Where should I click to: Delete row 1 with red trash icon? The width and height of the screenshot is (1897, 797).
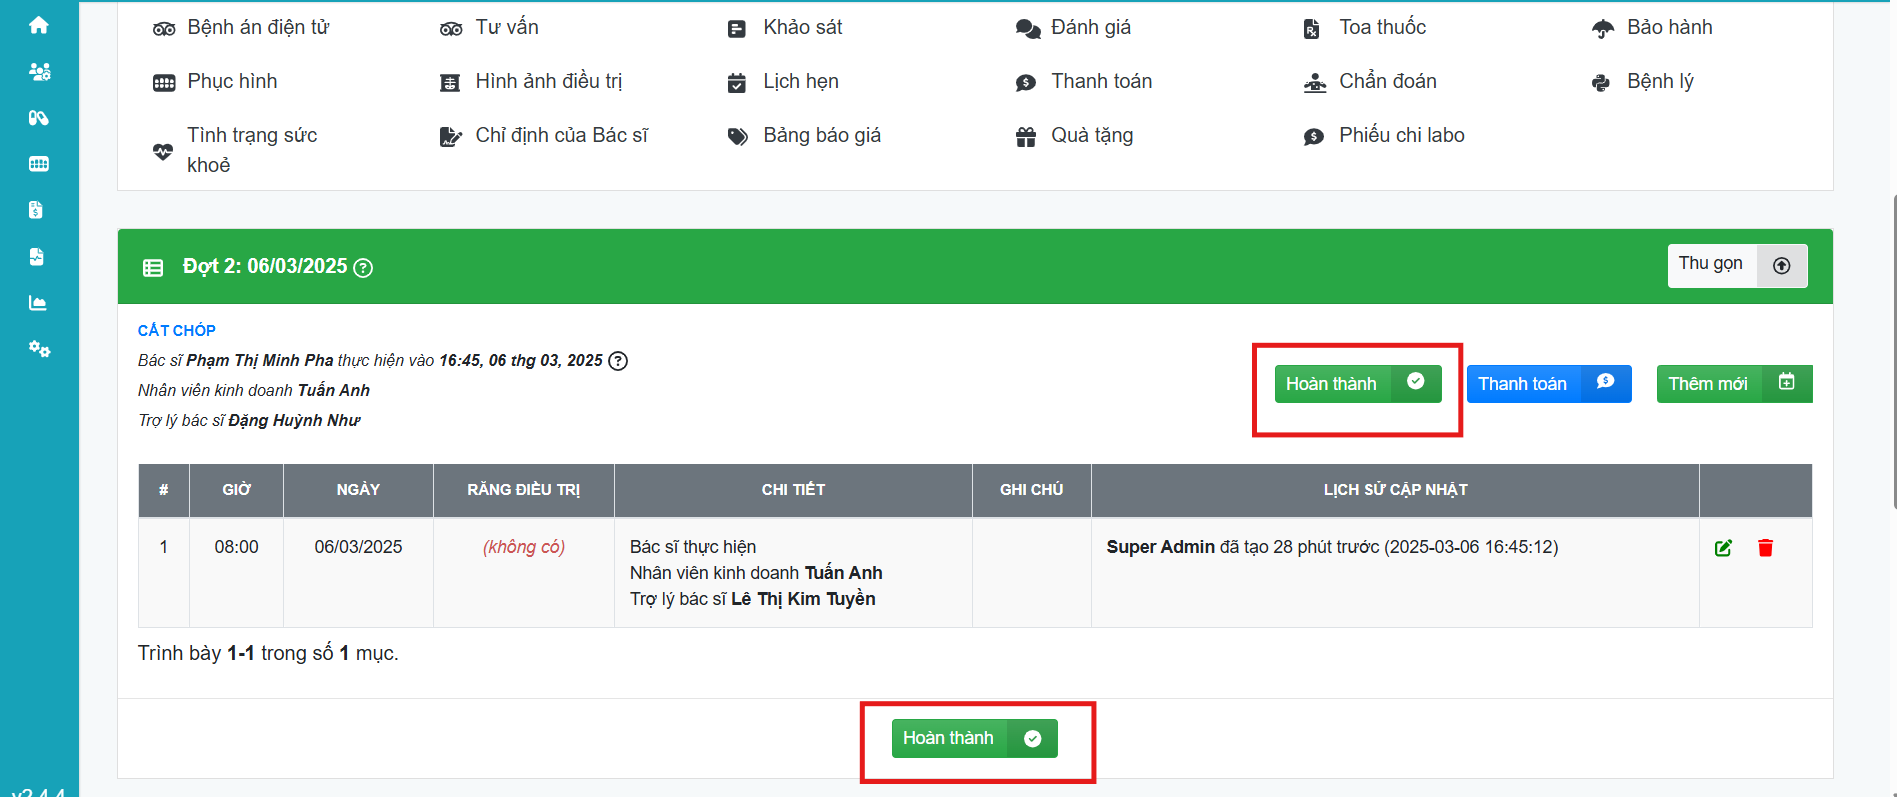[x=1765, y=548]
